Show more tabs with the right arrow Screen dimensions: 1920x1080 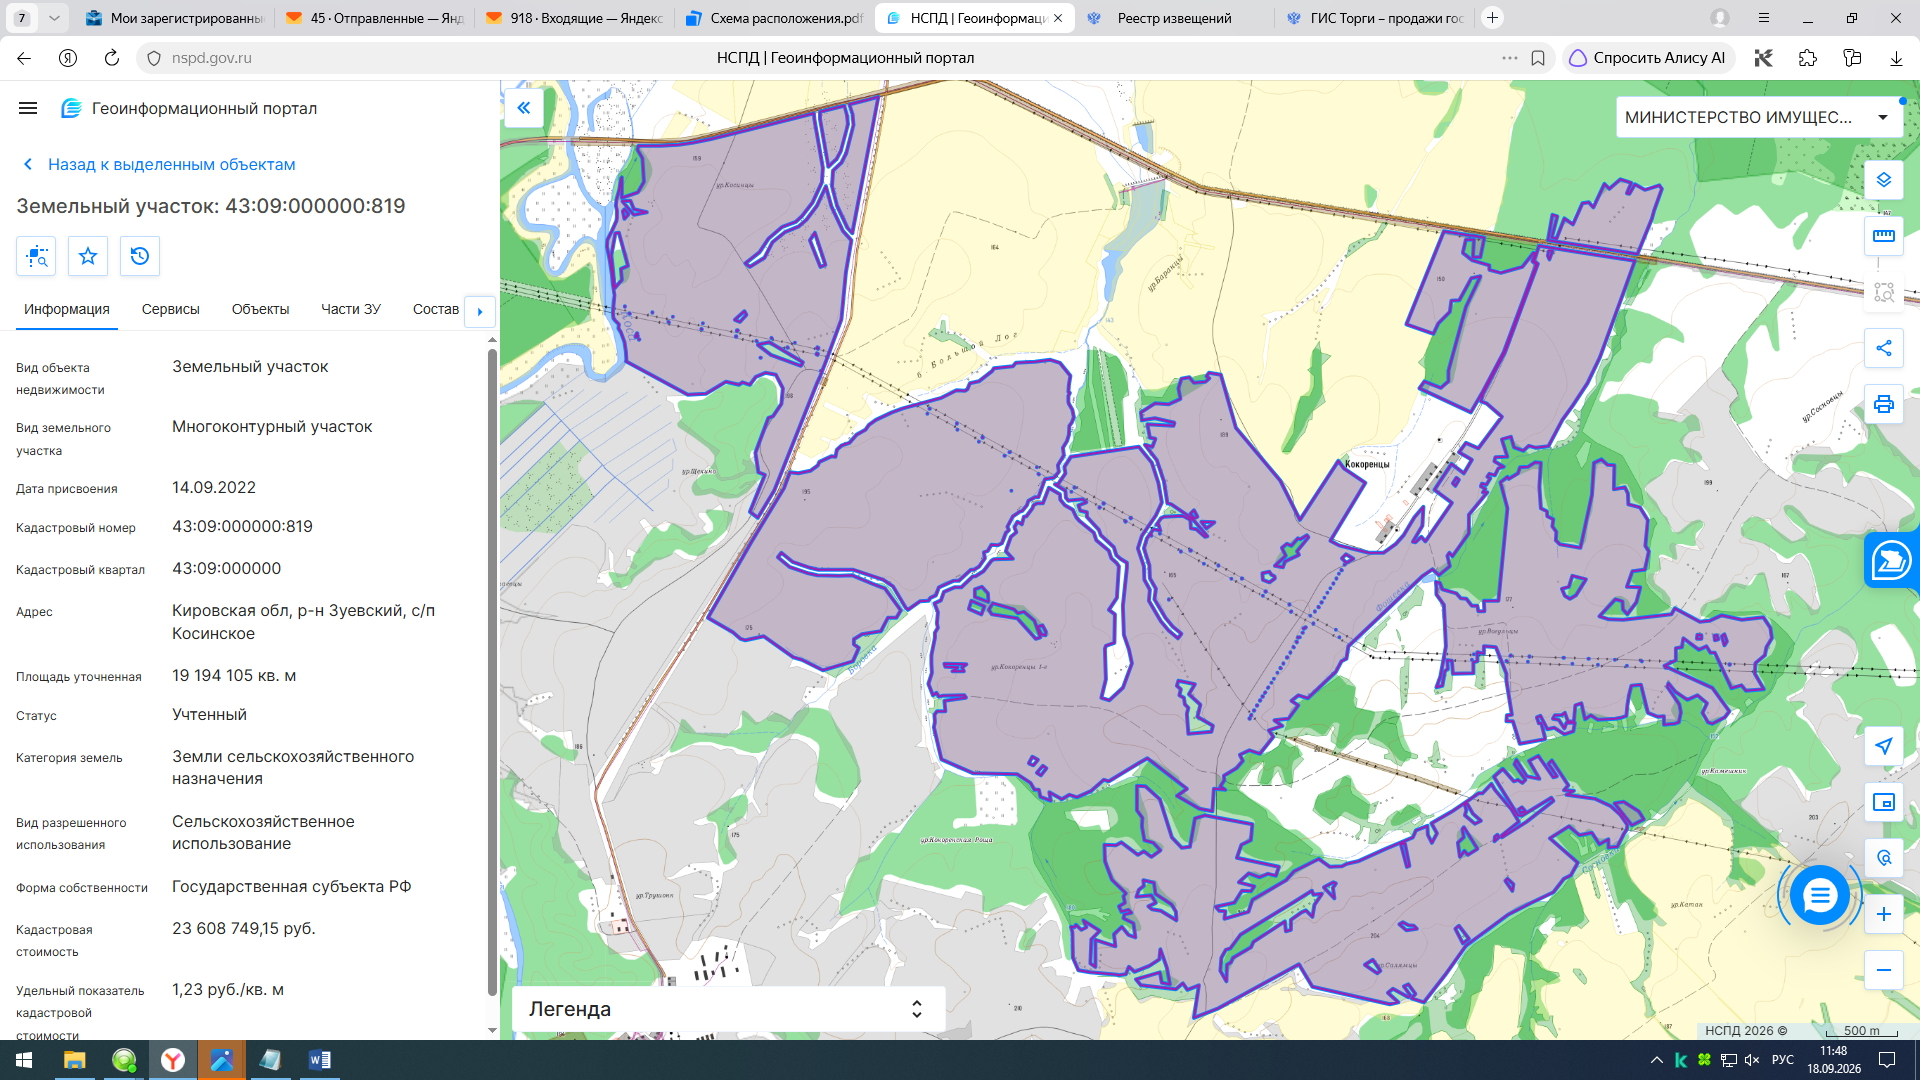pyautogui.click(x=480, y=311)
